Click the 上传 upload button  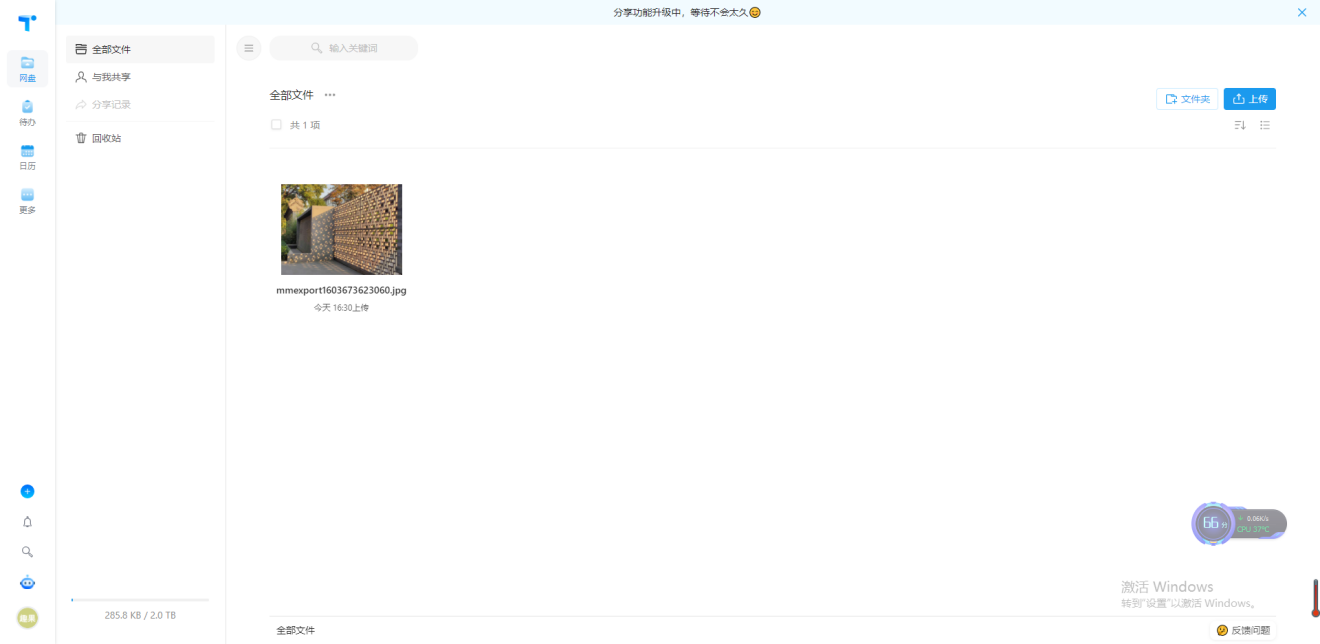[1250, 99]
